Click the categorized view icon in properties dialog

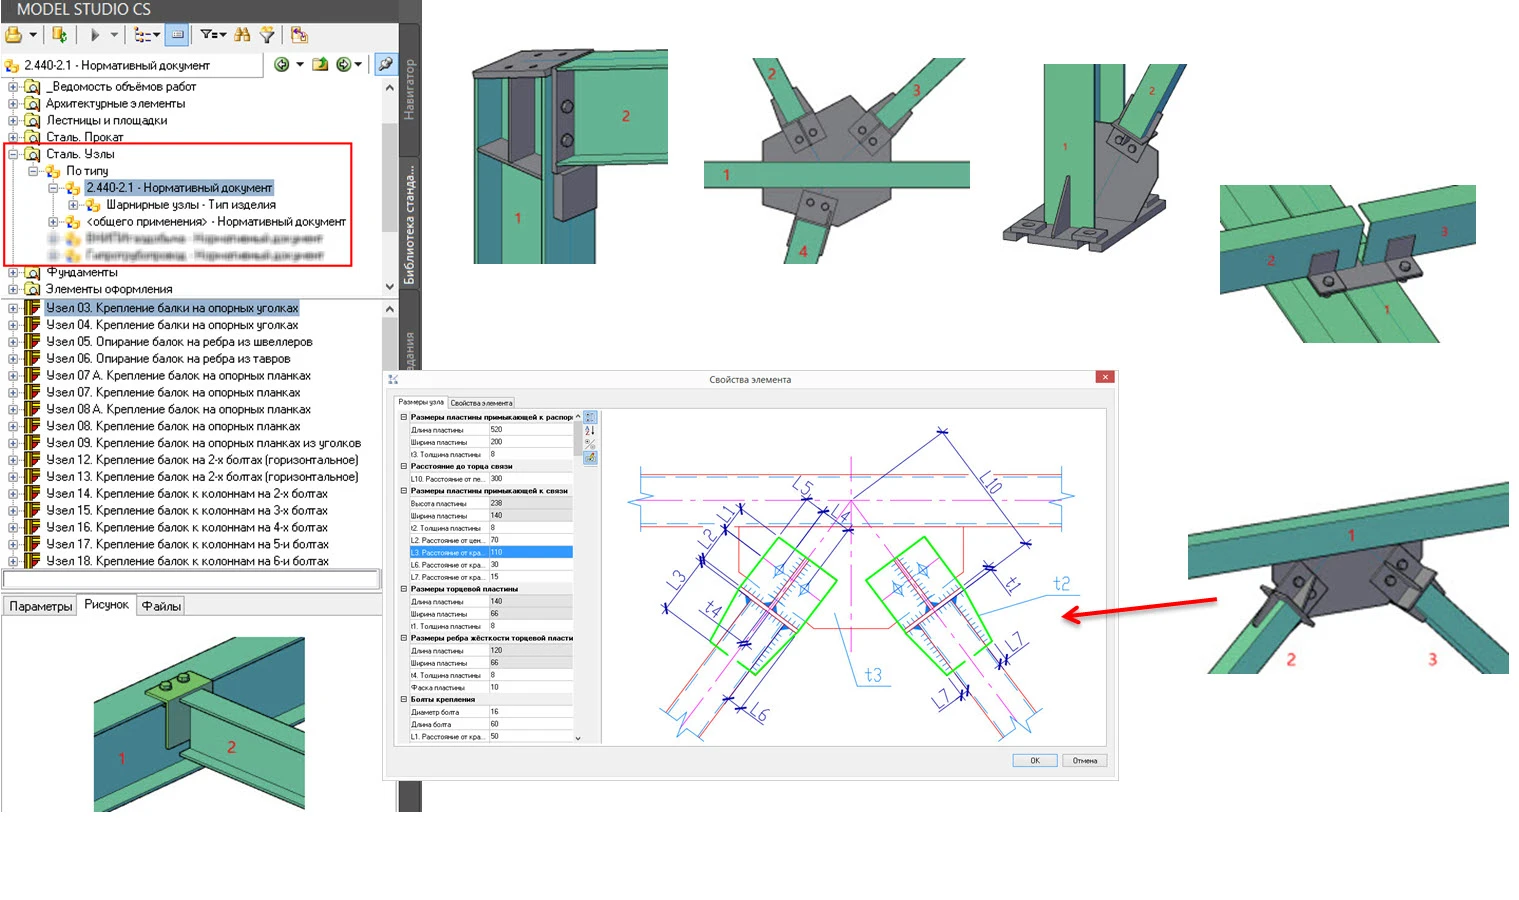point(590,417)
